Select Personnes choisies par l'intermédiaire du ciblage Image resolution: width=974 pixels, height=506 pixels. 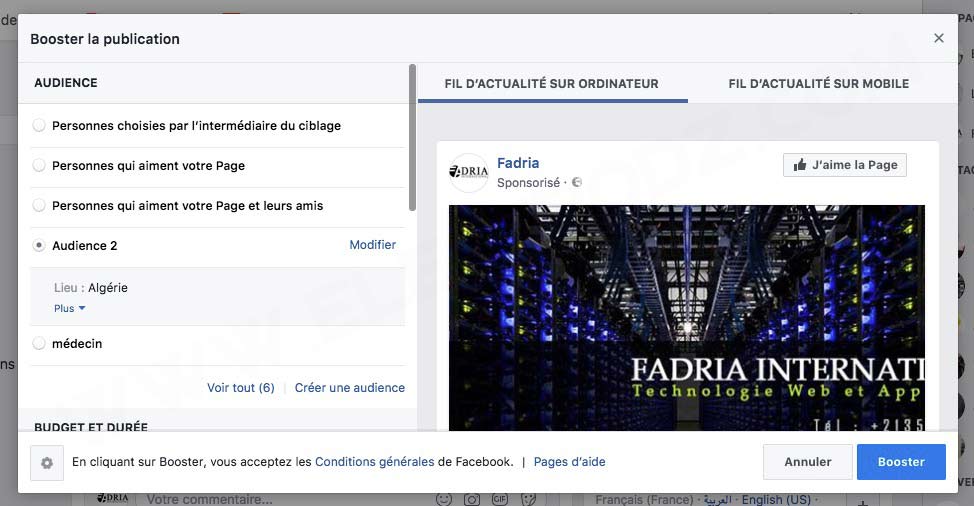click(x=39, y=125)
